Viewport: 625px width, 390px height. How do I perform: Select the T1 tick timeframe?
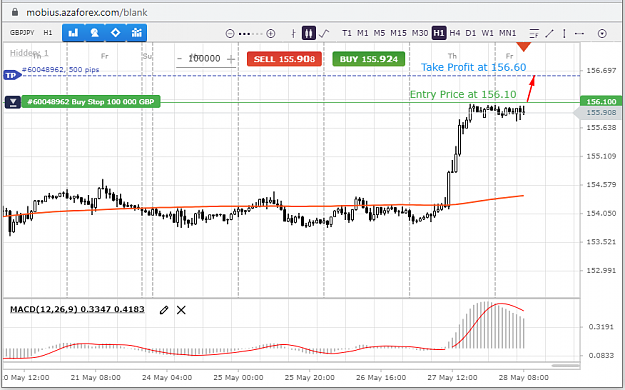click(347, 33)
